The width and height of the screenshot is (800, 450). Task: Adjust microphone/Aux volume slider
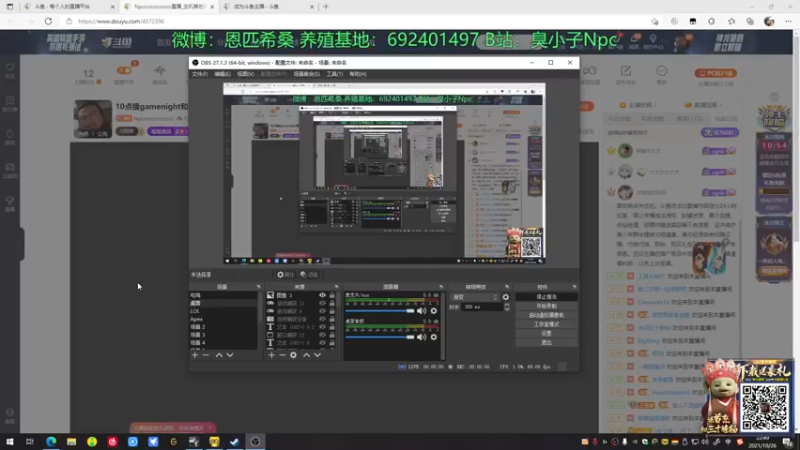(x=380, y=311)
